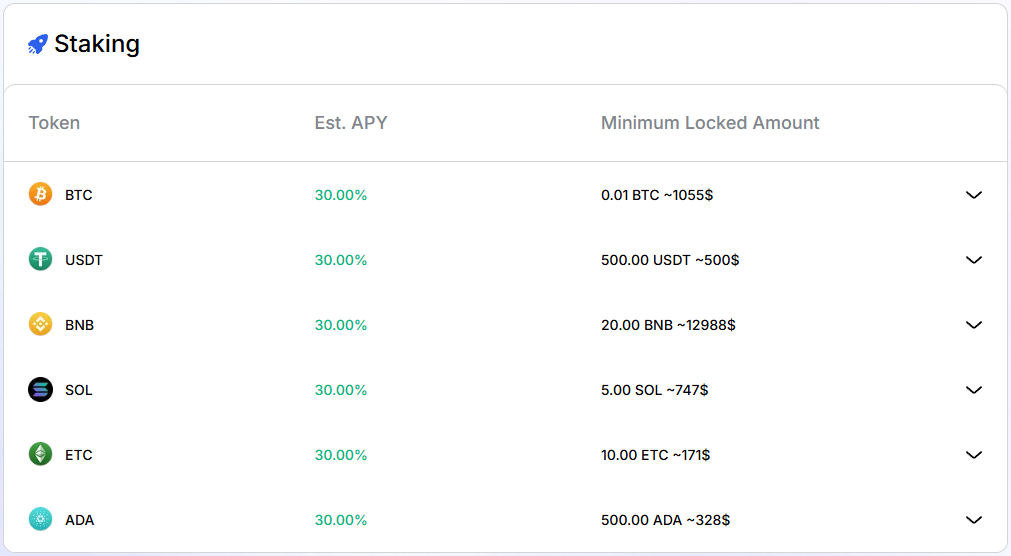This screenshot has width=1011, height=556.
Task: Click the rocket icon beside Staking
Action: click(38, 44)
